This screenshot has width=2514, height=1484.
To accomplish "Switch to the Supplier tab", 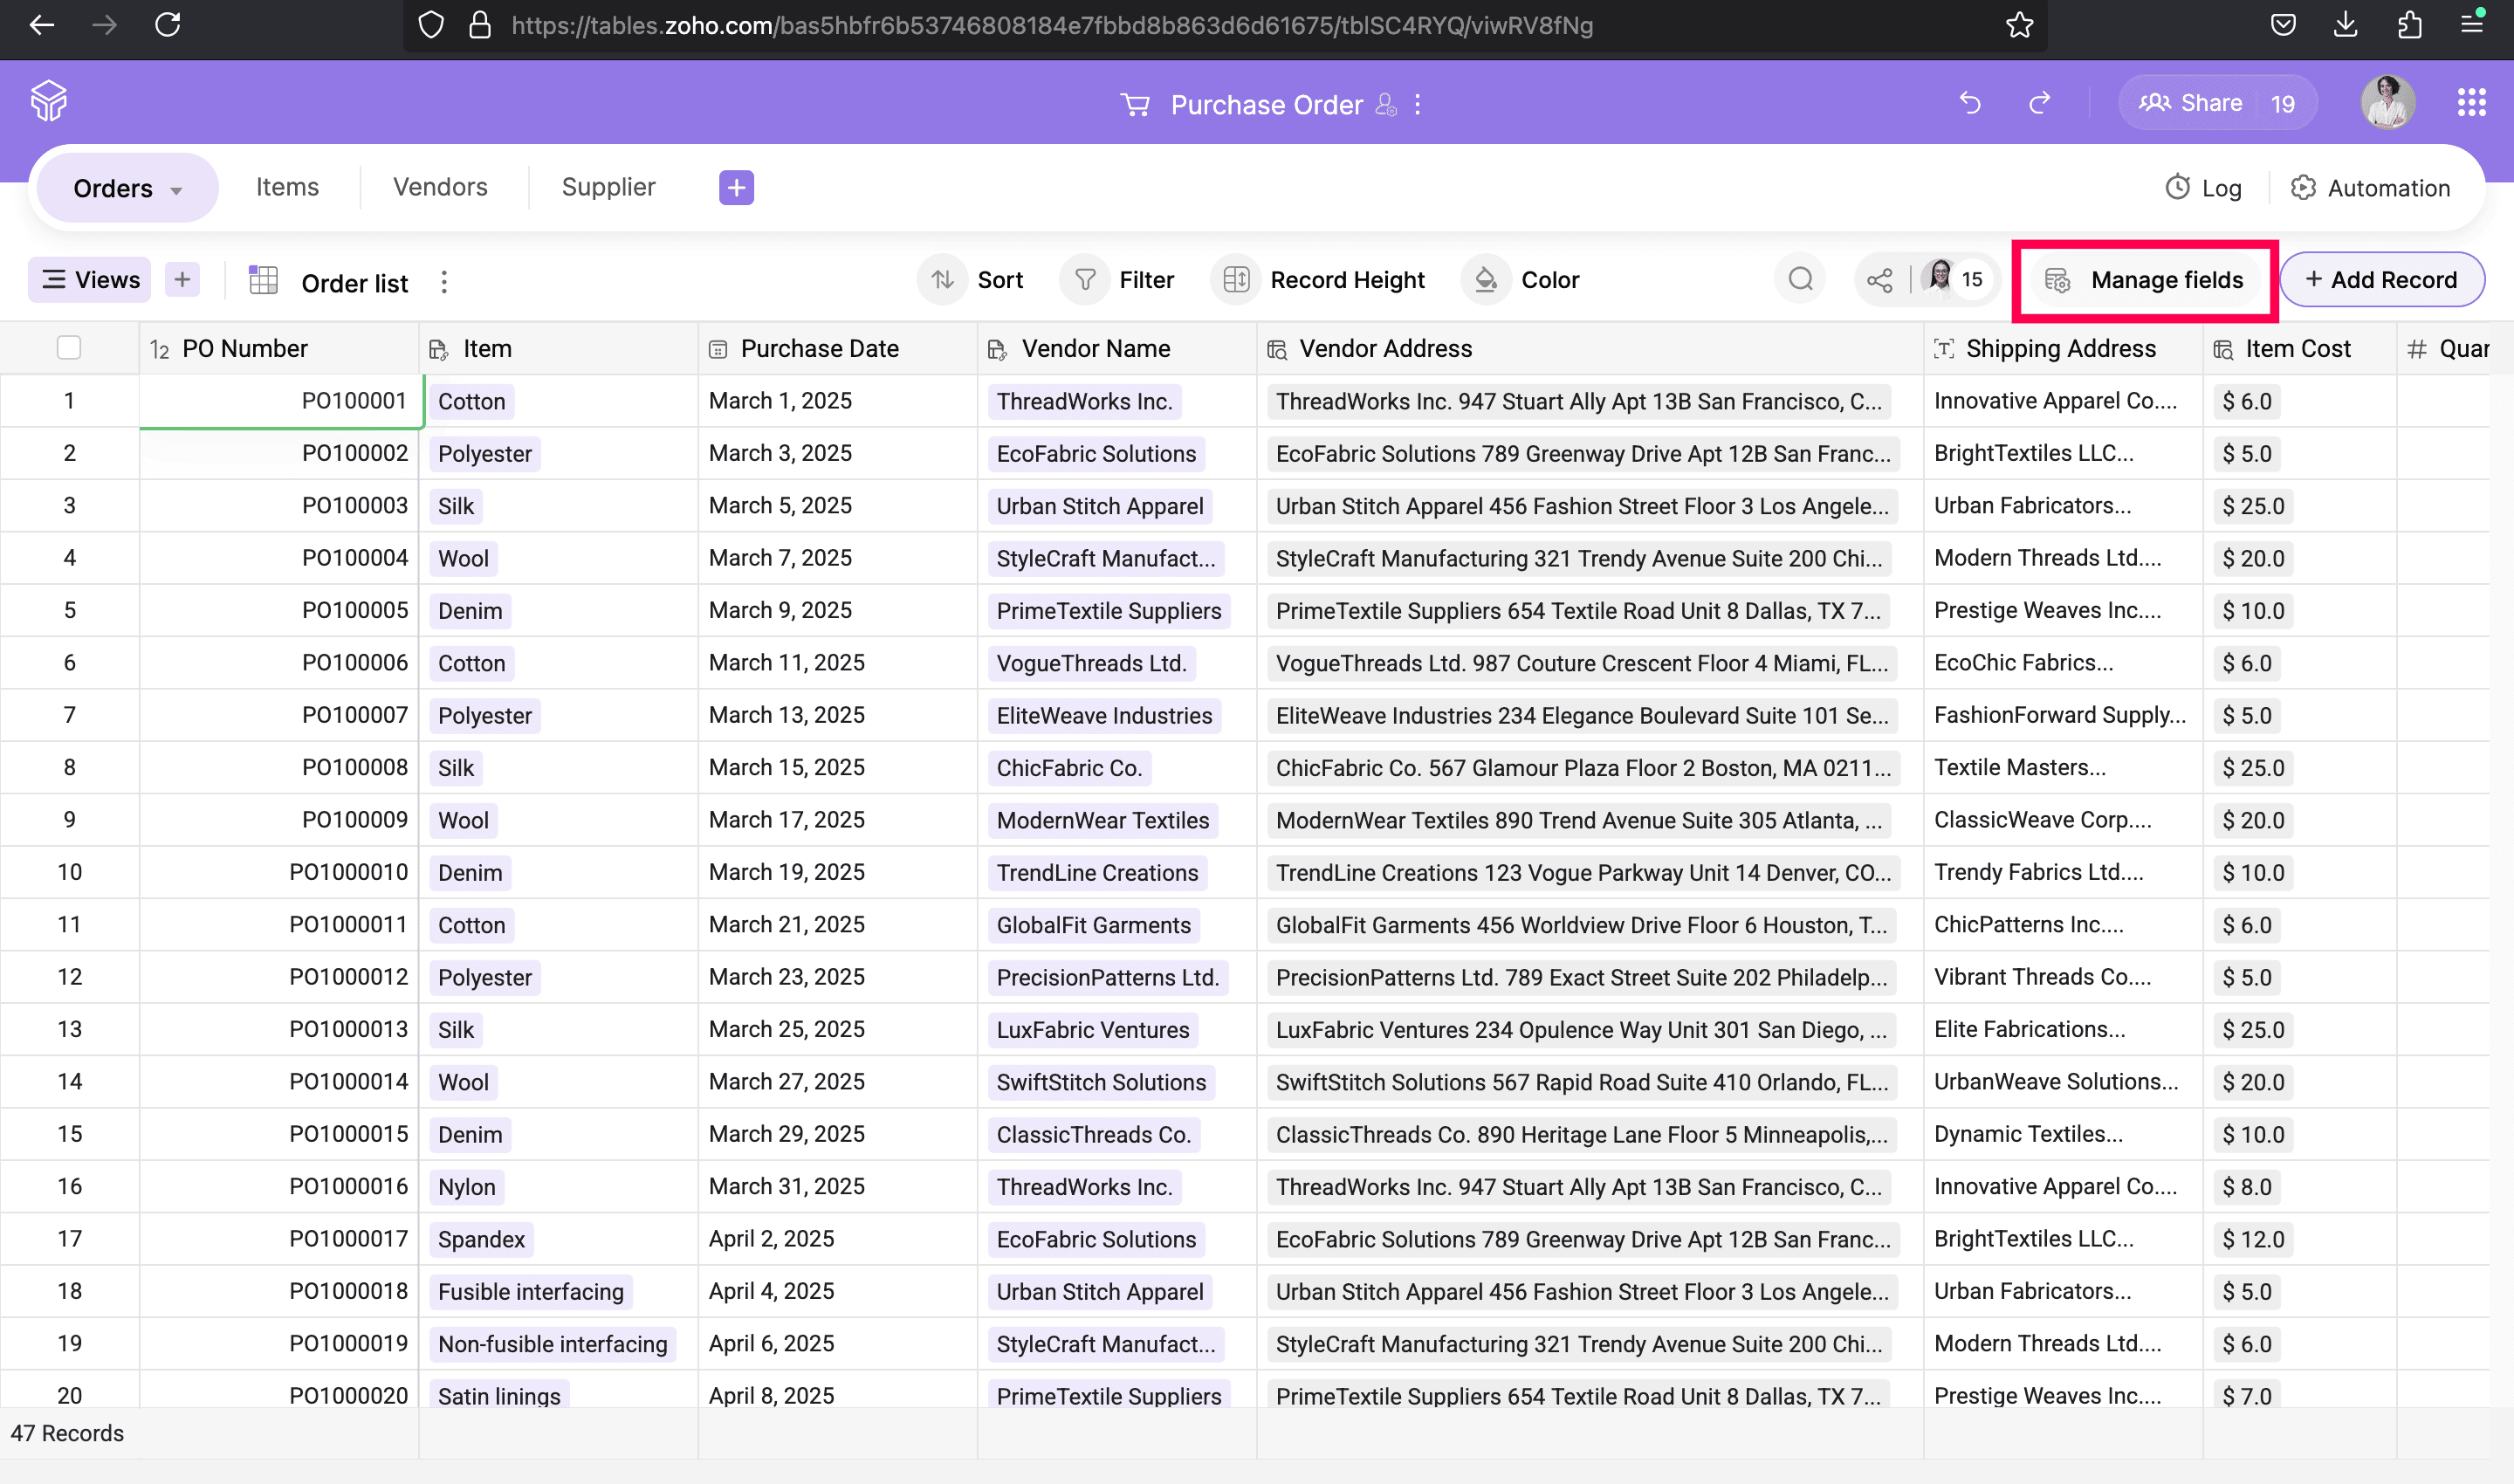I will pyautogui.click(x=608, y=187).
